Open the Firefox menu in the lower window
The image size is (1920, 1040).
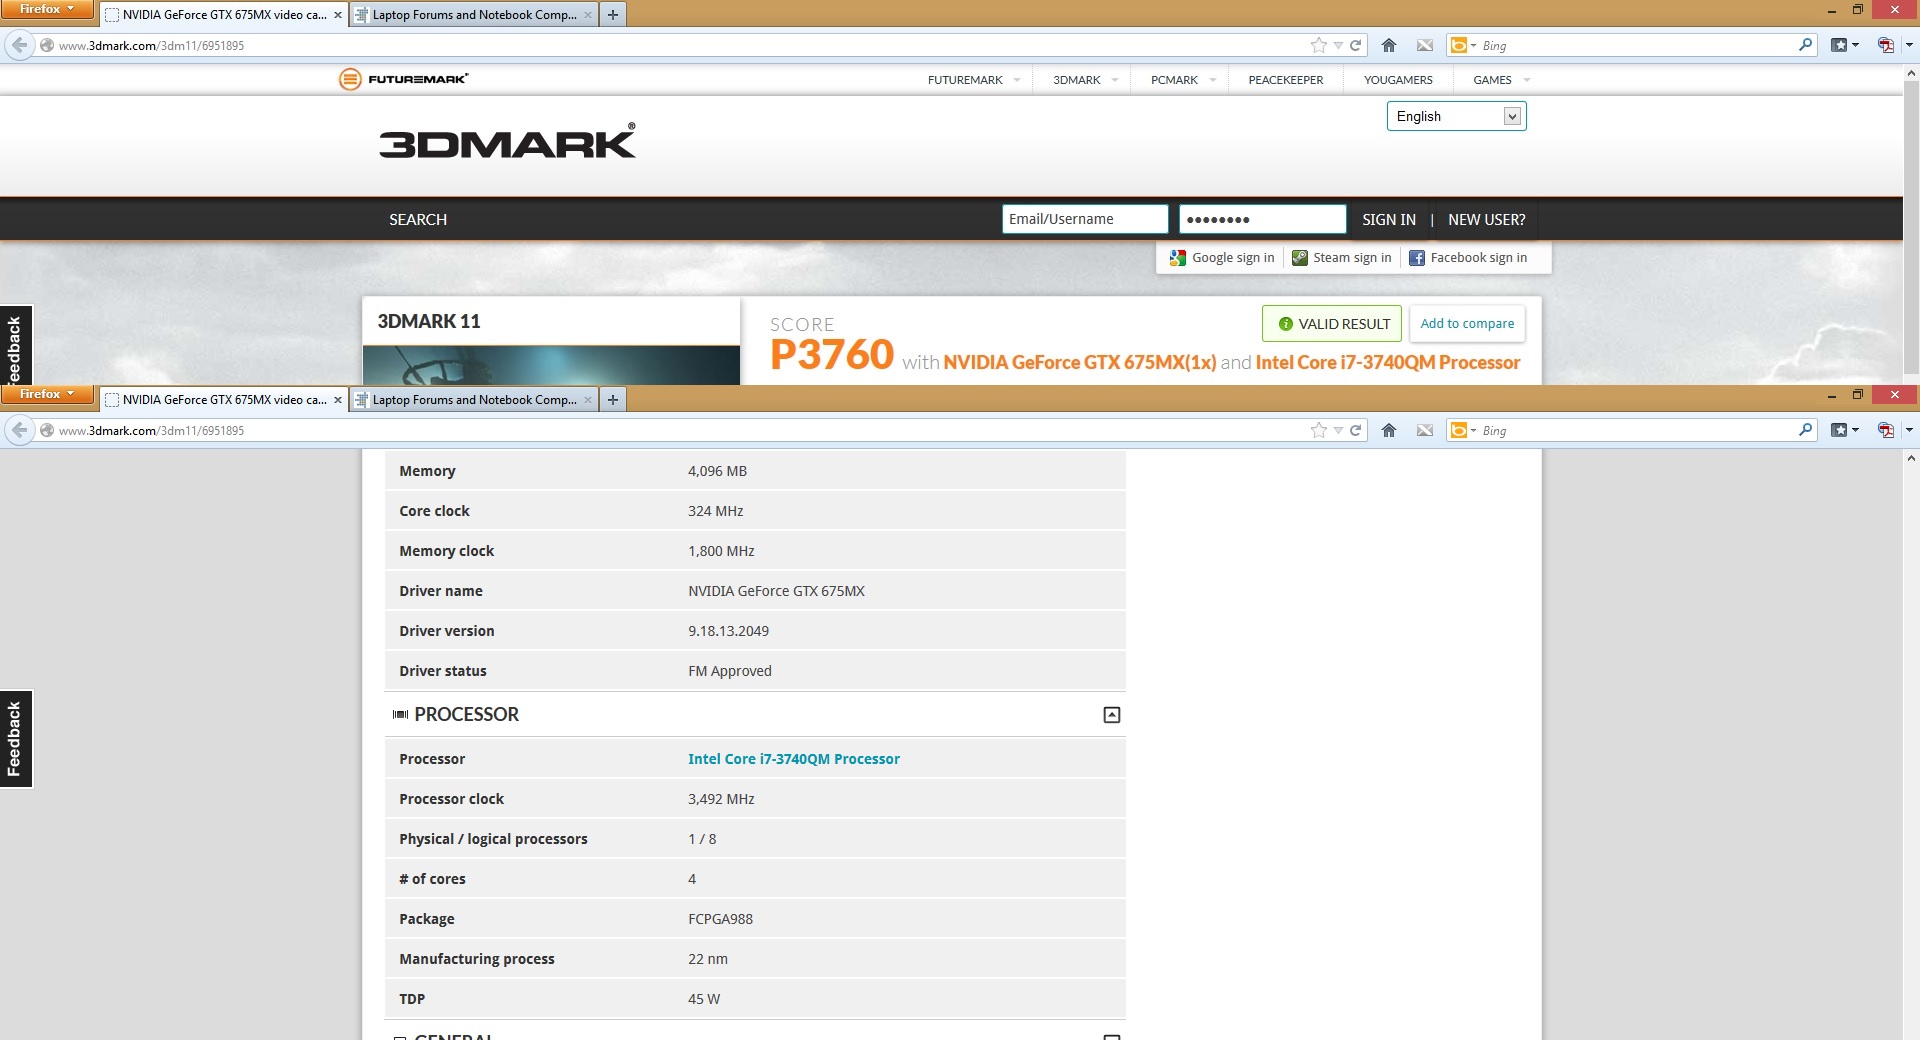coord(46,394)
